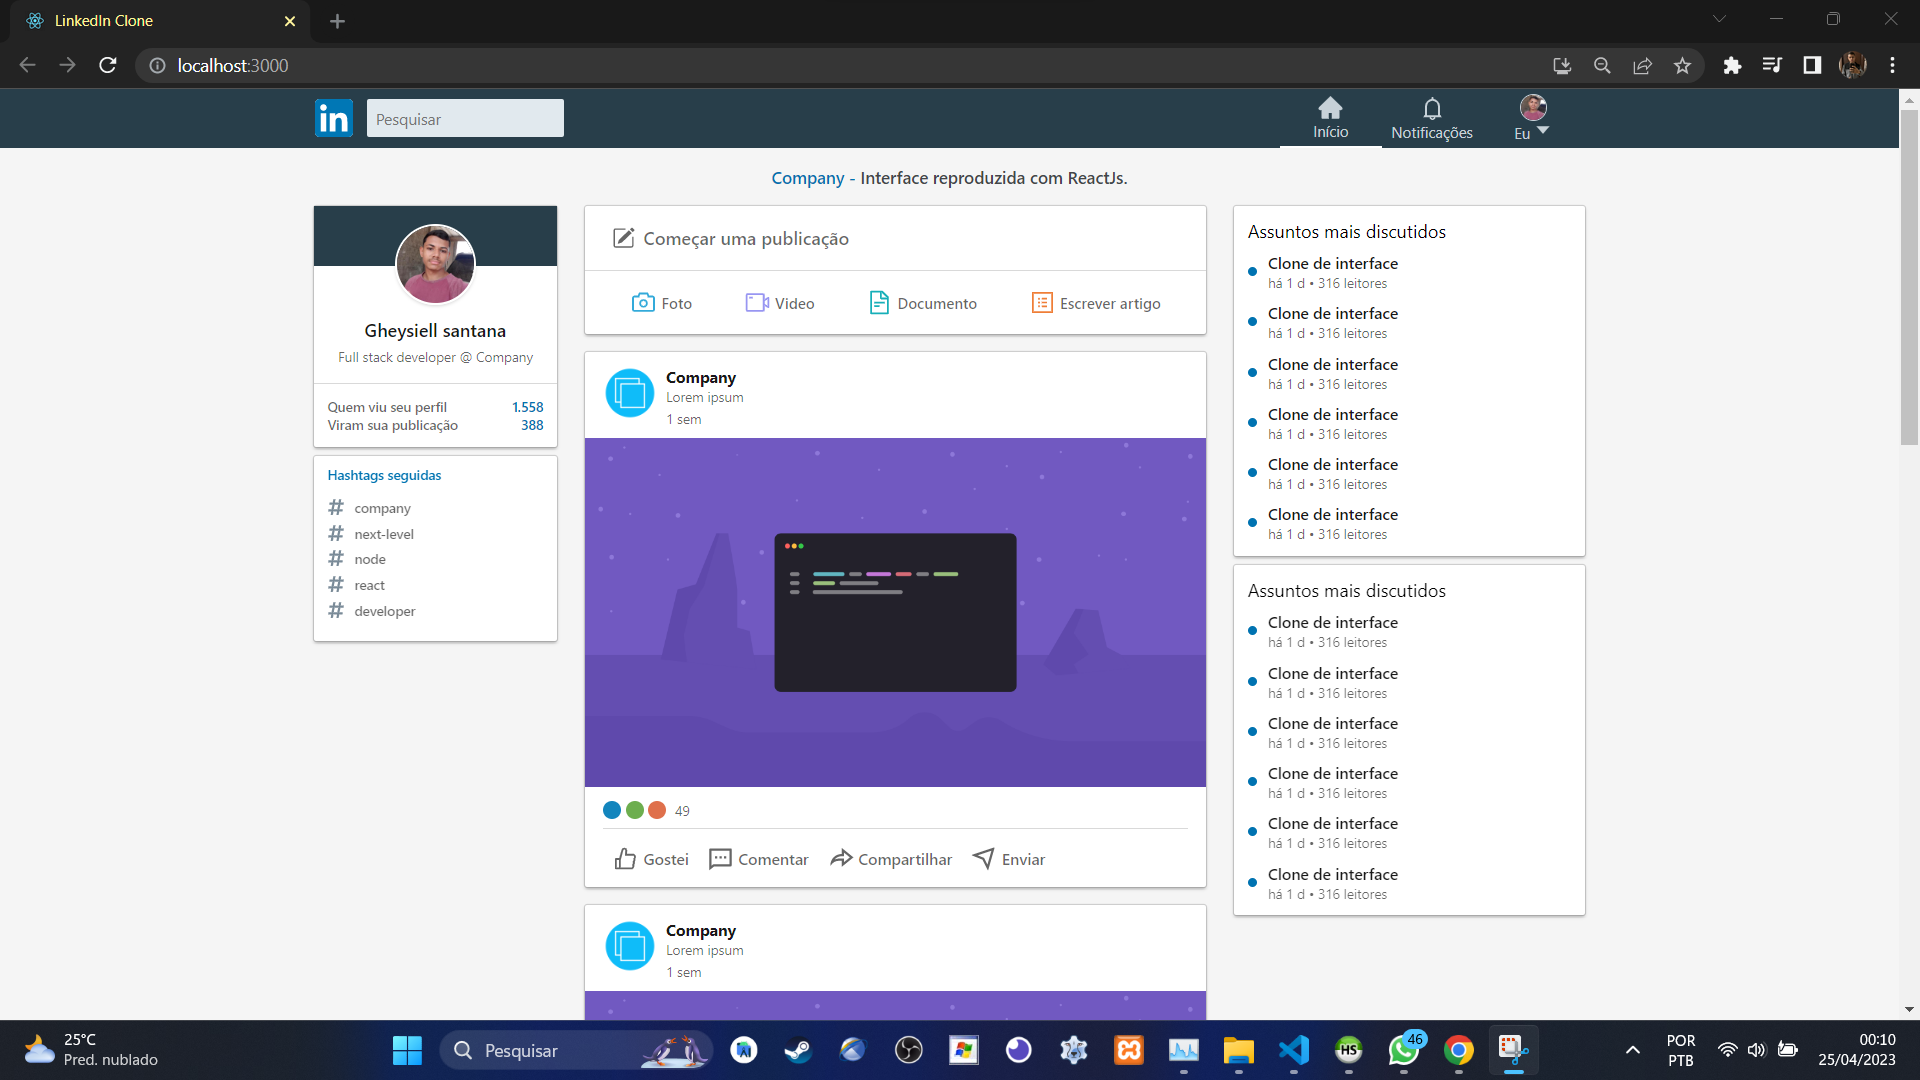The width and height of the screenshot is (1920, 1080).
Task: Open the Company link in header text
Action: click(807, 178)
